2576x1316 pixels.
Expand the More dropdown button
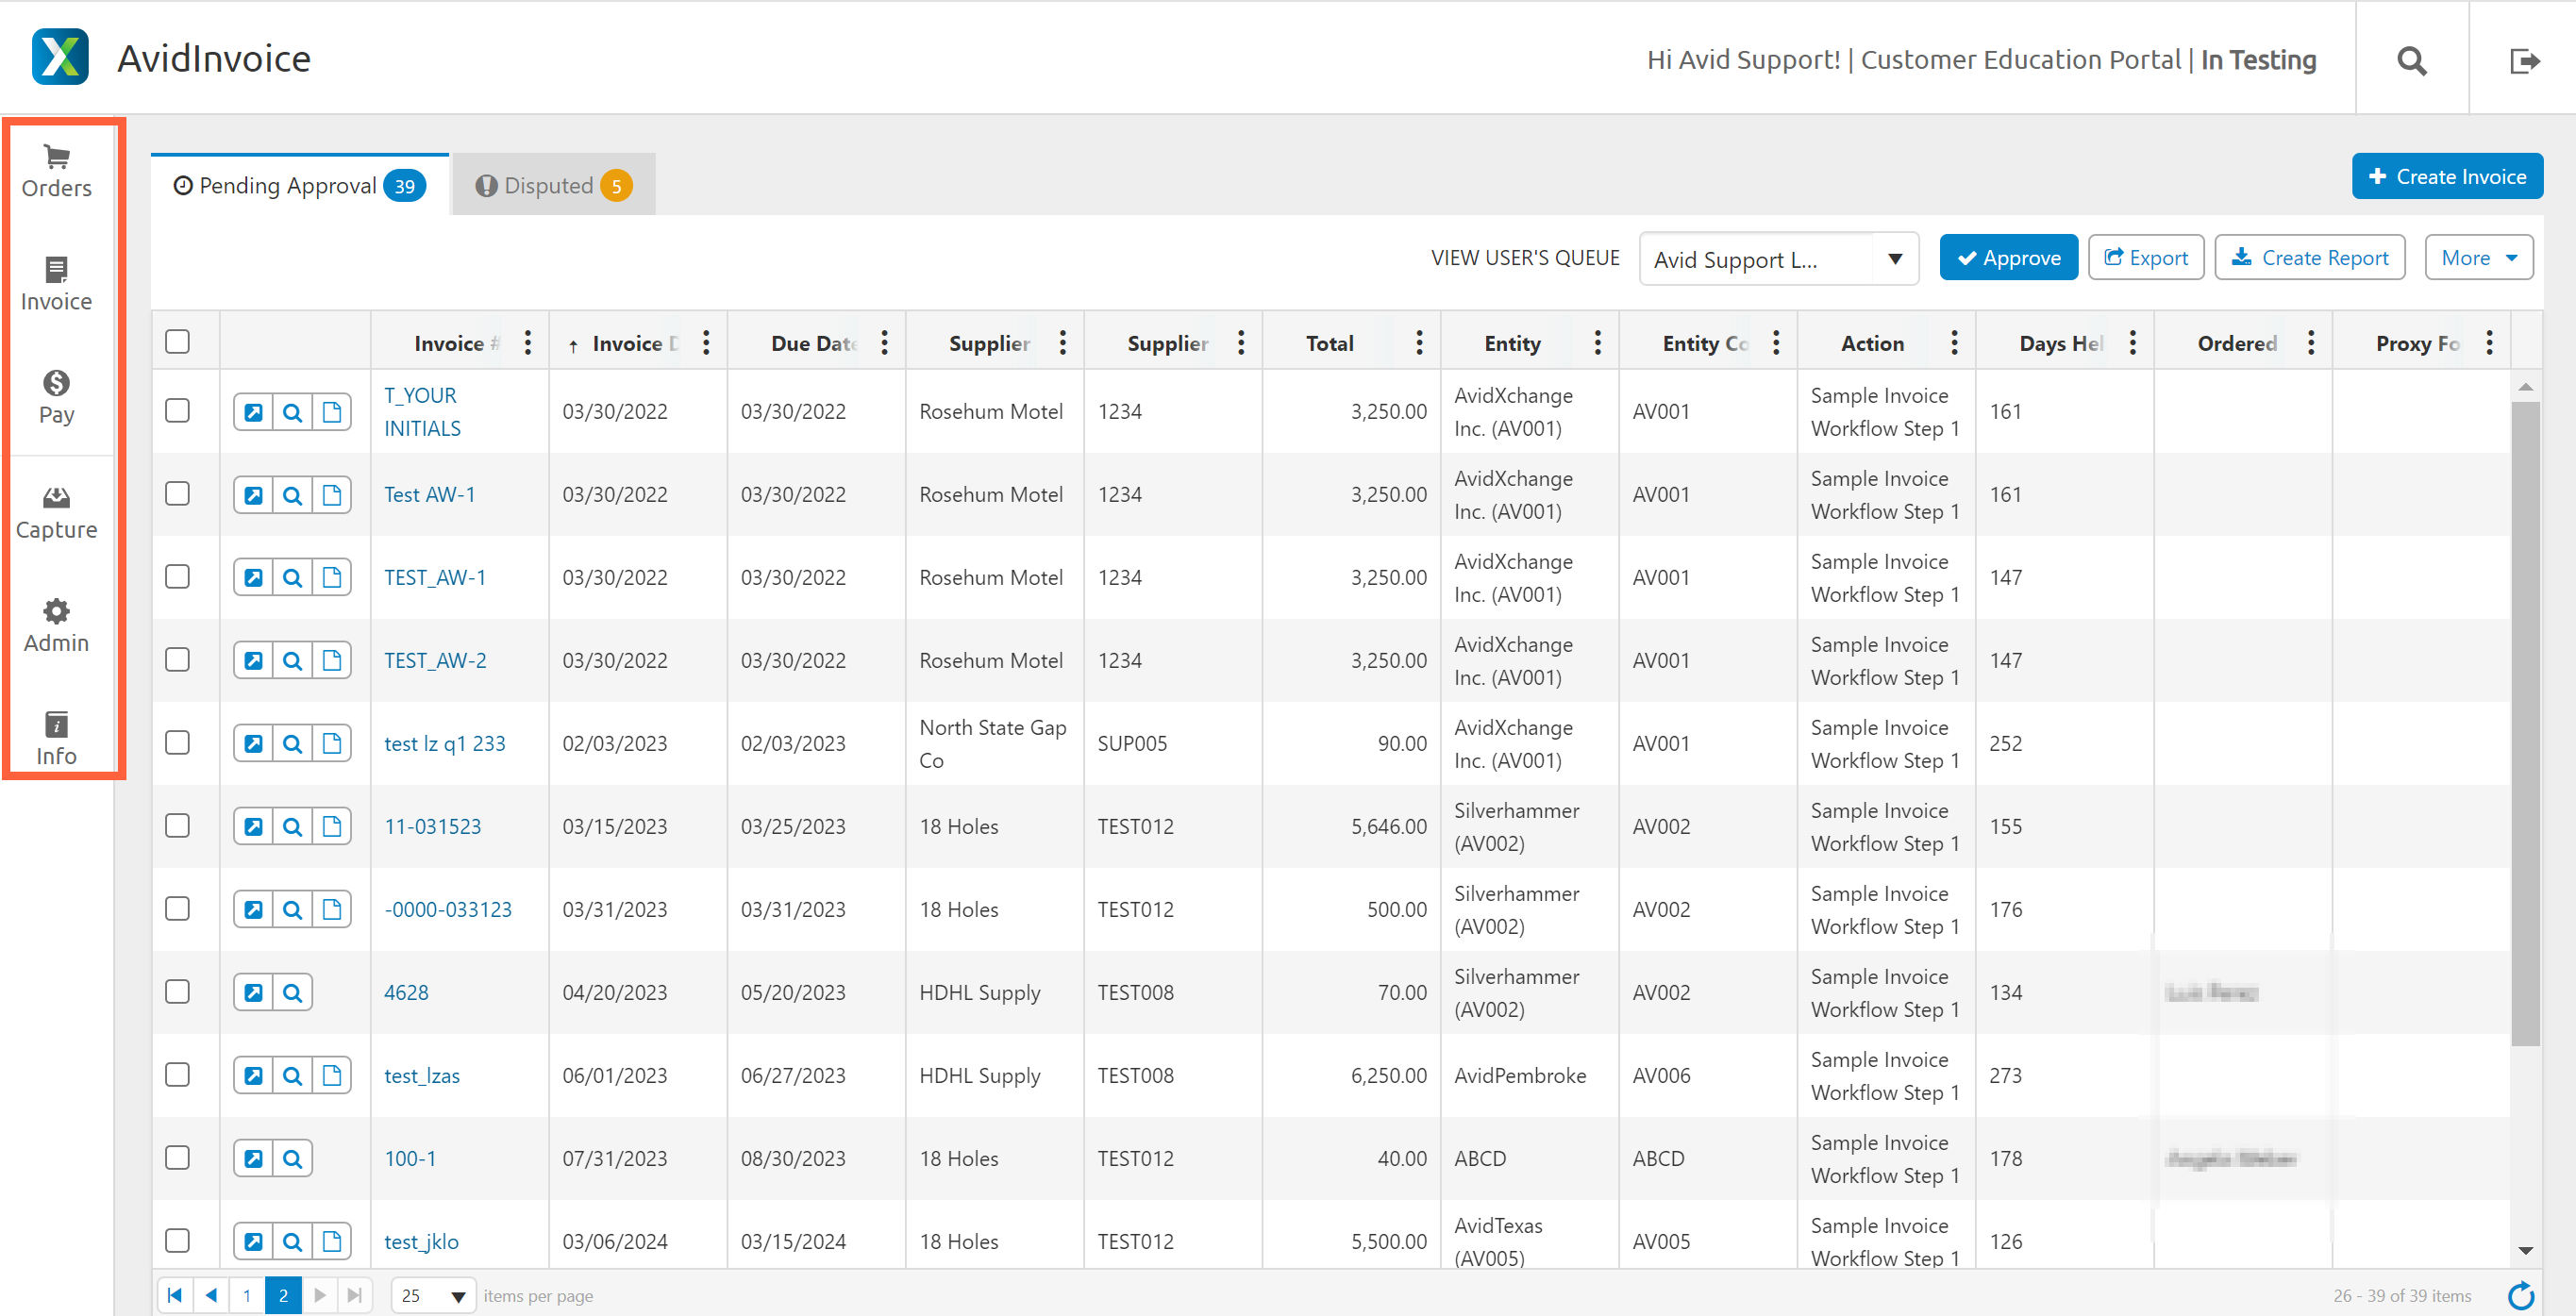point(2478,258)
